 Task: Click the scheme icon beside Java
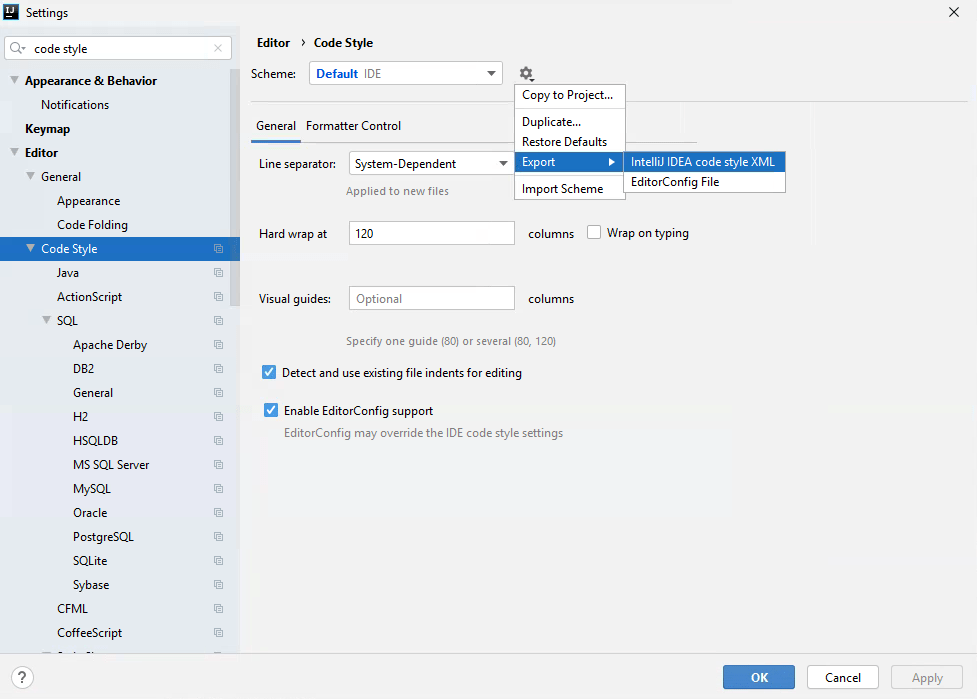pos(218,272)
